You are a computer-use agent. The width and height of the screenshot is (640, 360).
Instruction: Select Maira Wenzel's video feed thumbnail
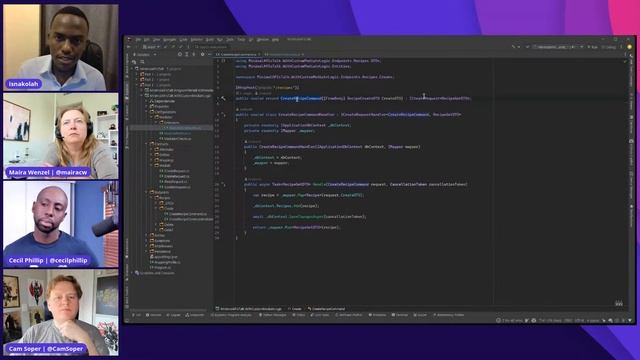click(61, 136)
